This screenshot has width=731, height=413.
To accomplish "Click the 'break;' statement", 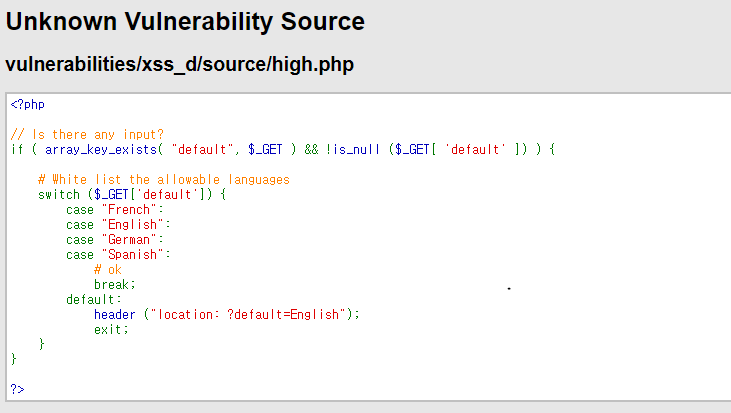I will coord(115,284).
